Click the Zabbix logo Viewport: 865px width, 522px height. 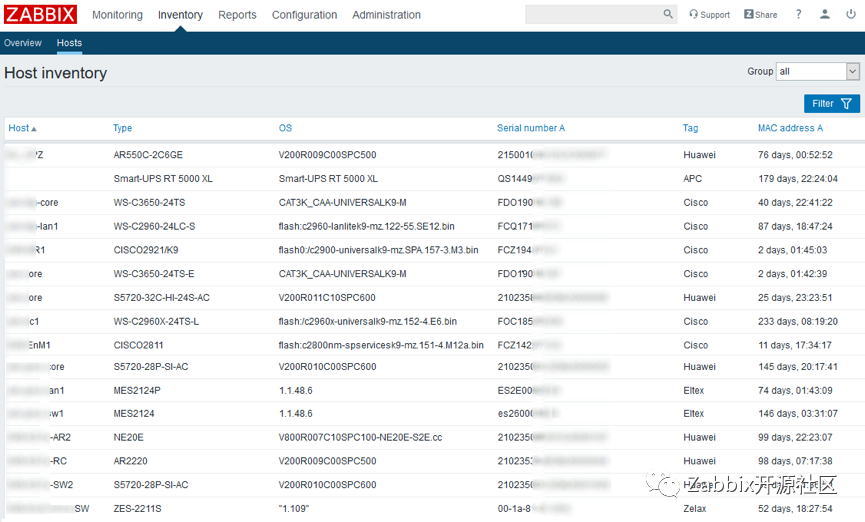tap(40, 14)
